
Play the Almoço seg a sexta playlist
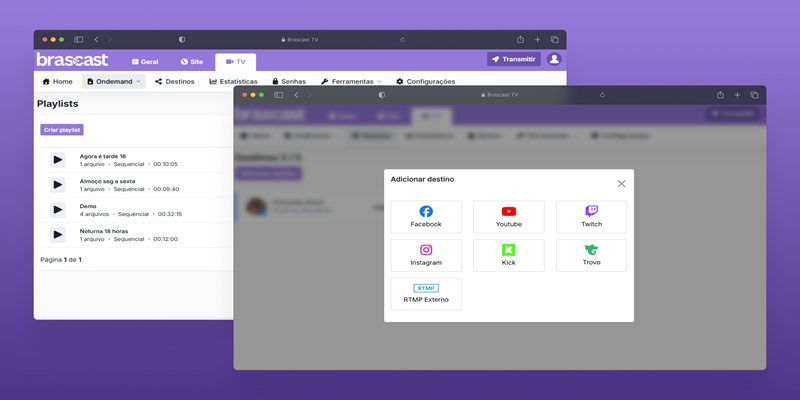58,185
